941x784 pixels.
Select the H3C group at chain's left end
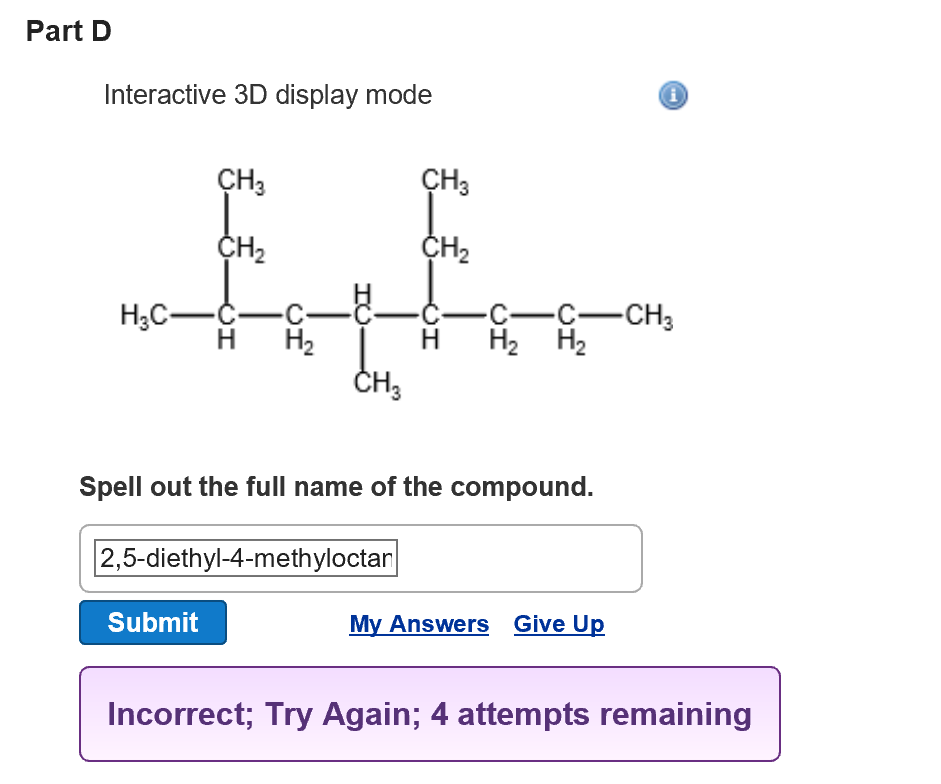143,315
